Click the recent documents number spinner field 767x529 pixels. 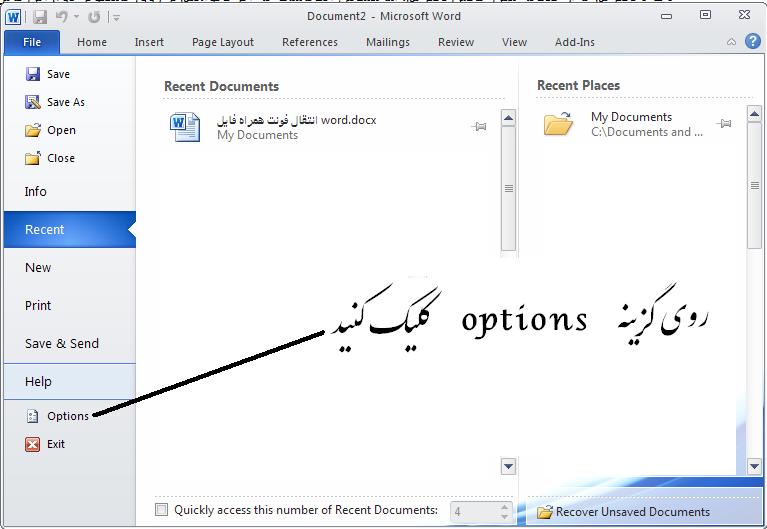(x=473, y=511)
